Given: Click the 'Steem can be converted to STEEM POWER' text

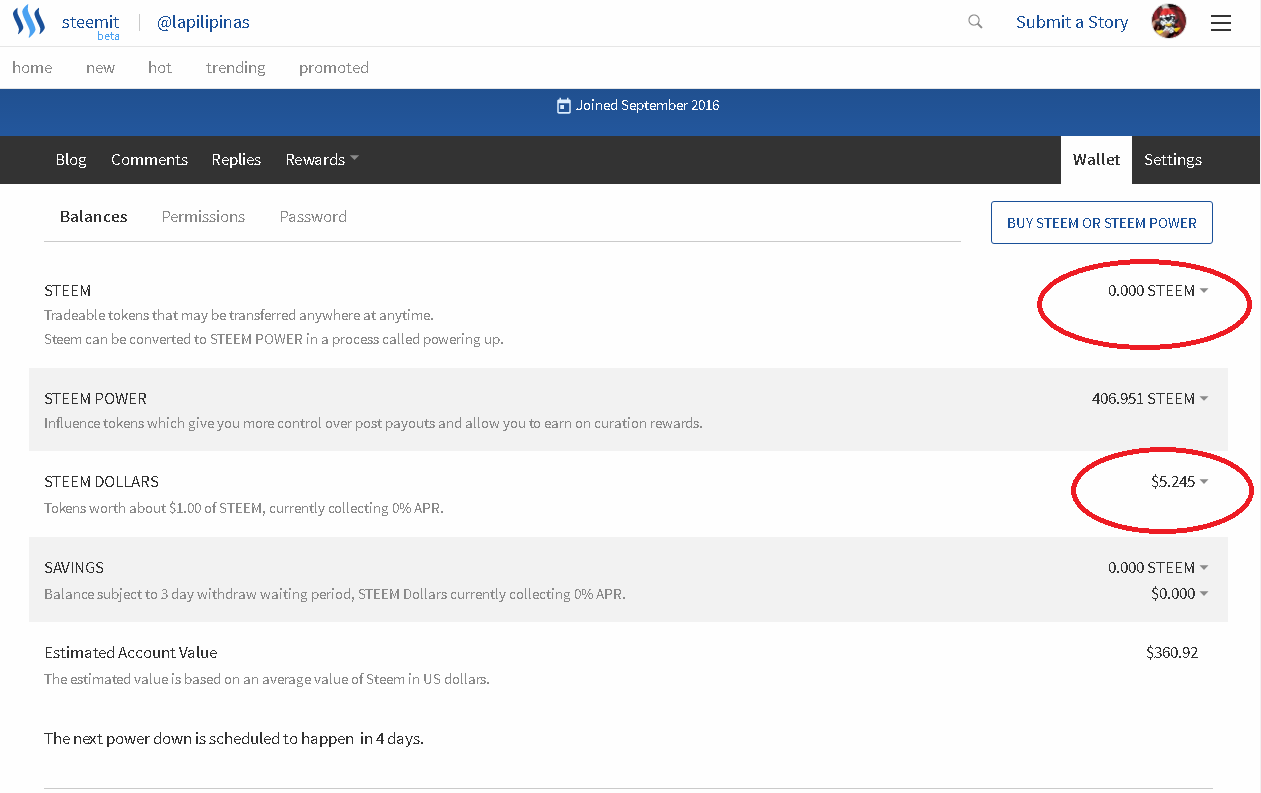Looking at the screenshot, I should [274, 340].
